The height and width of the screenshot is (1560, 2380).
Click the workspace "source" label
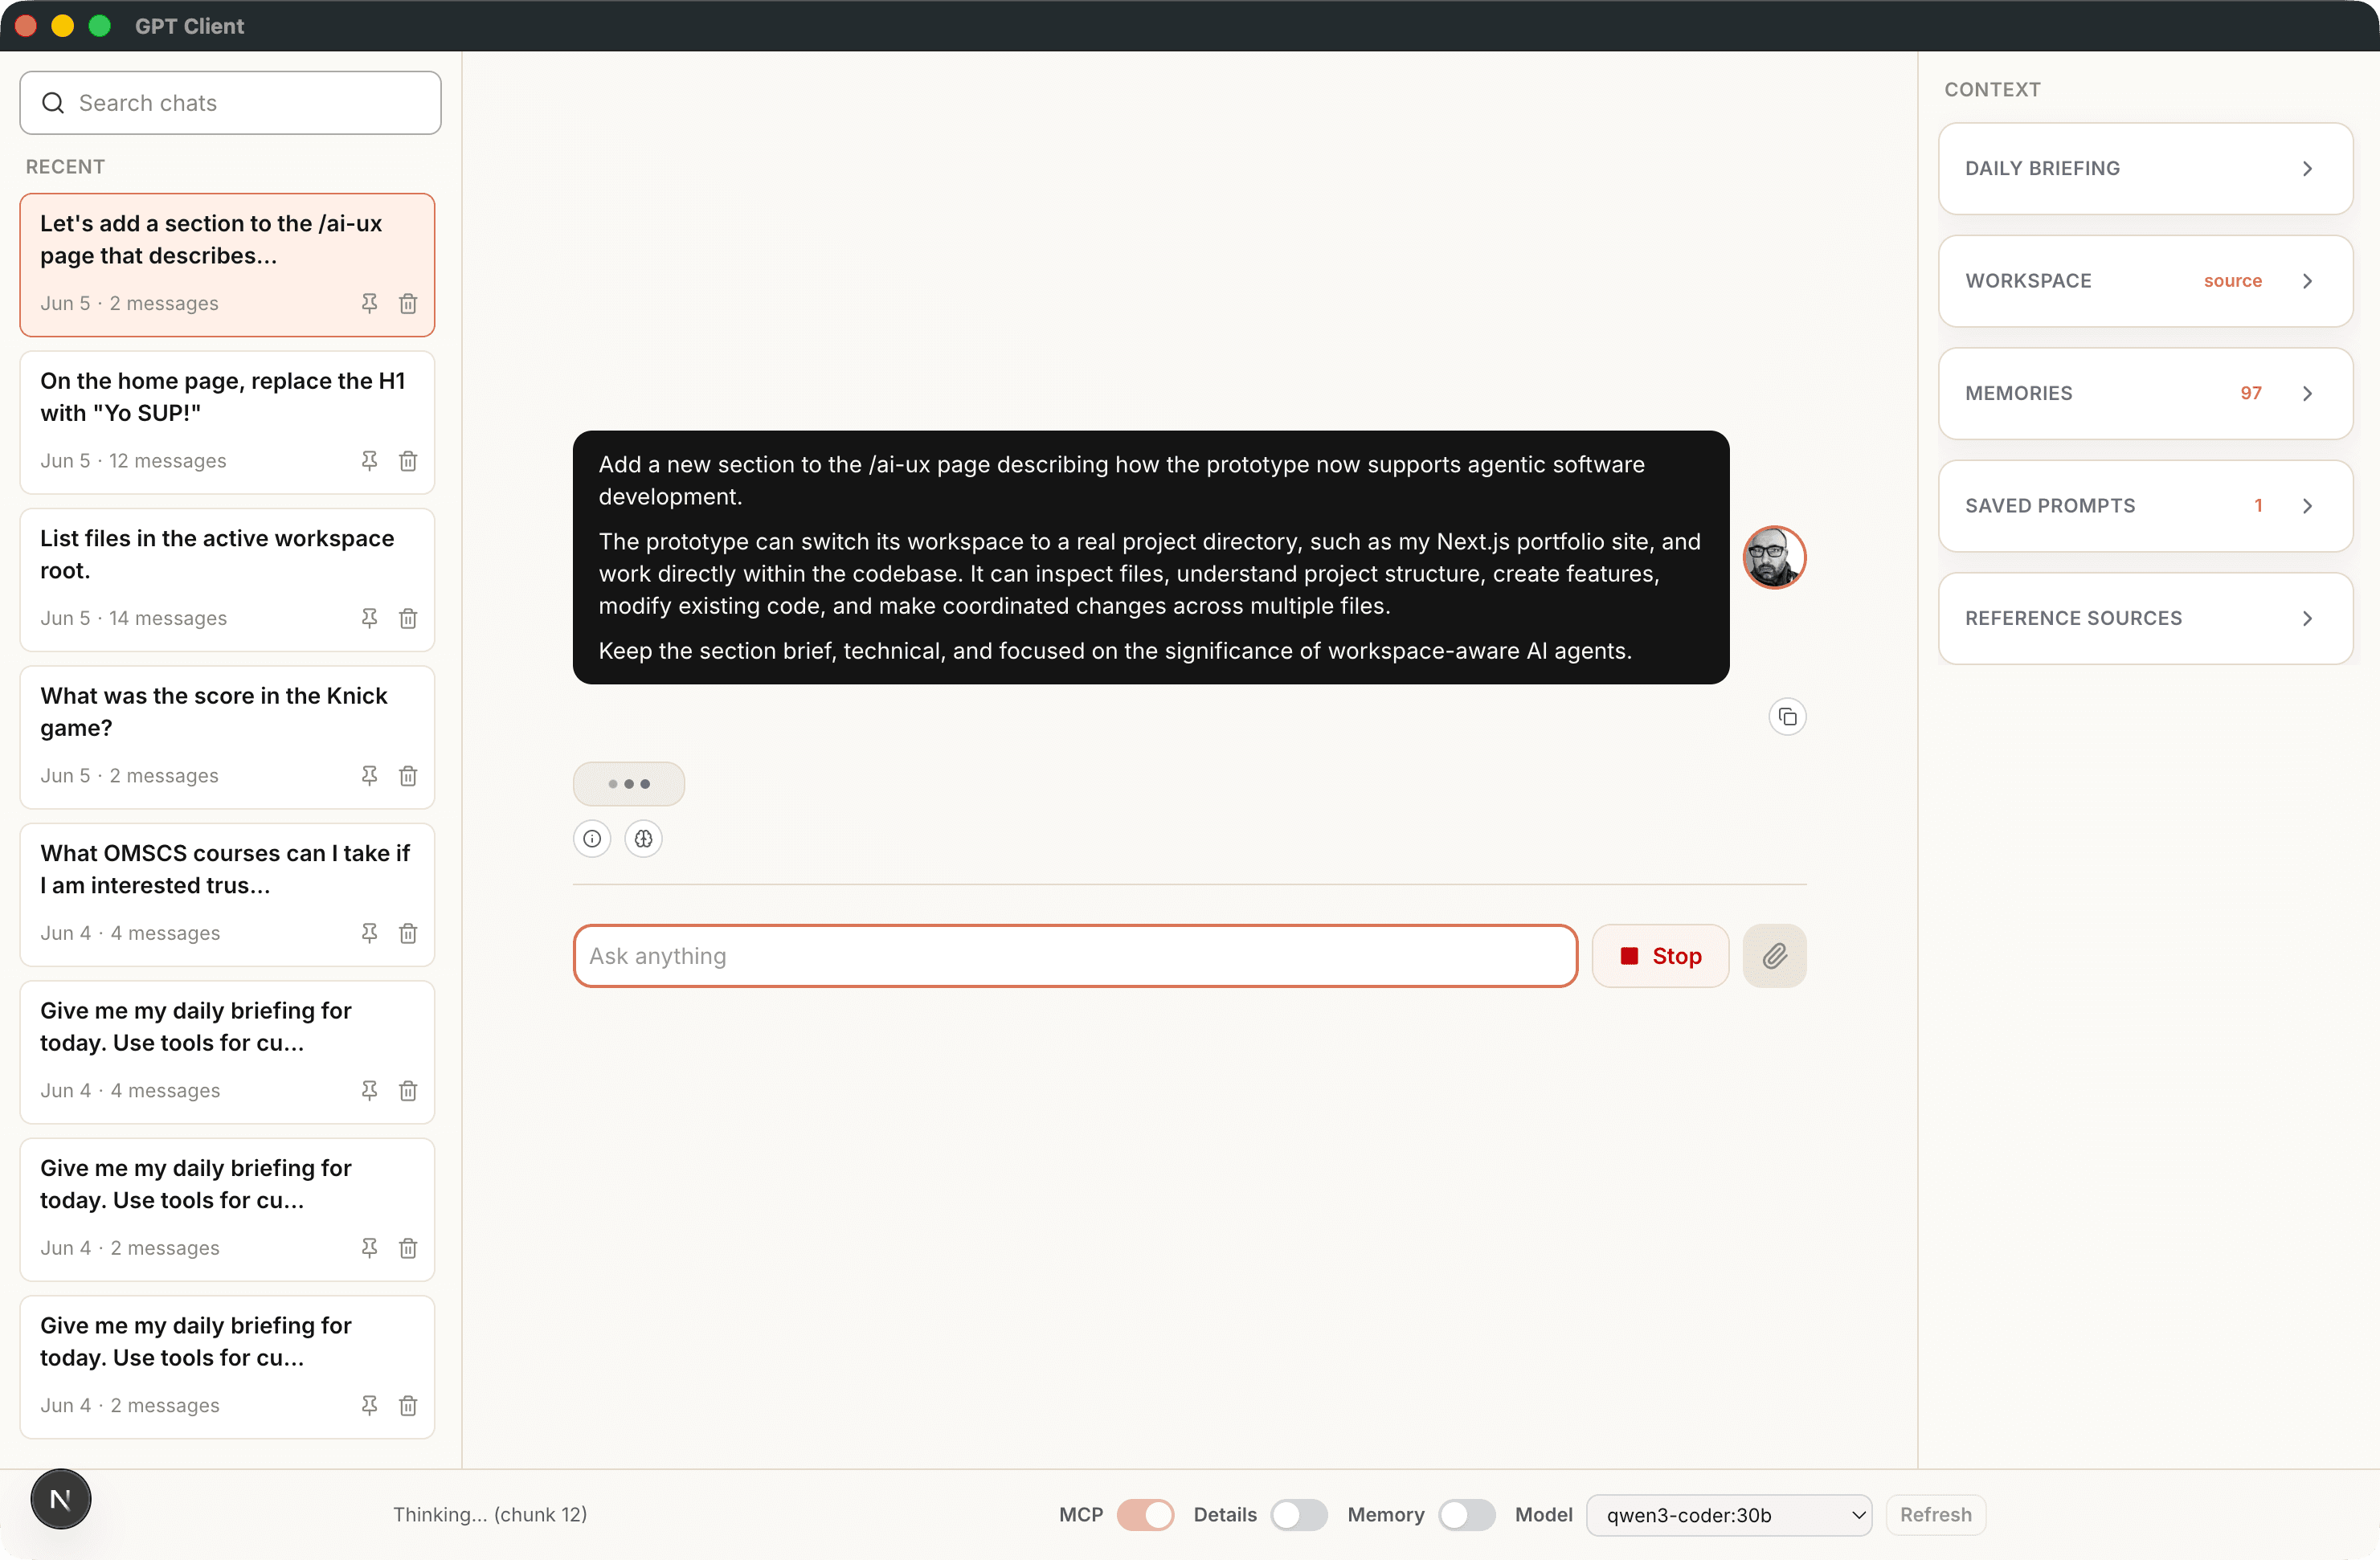click(x=2232, y=281)
